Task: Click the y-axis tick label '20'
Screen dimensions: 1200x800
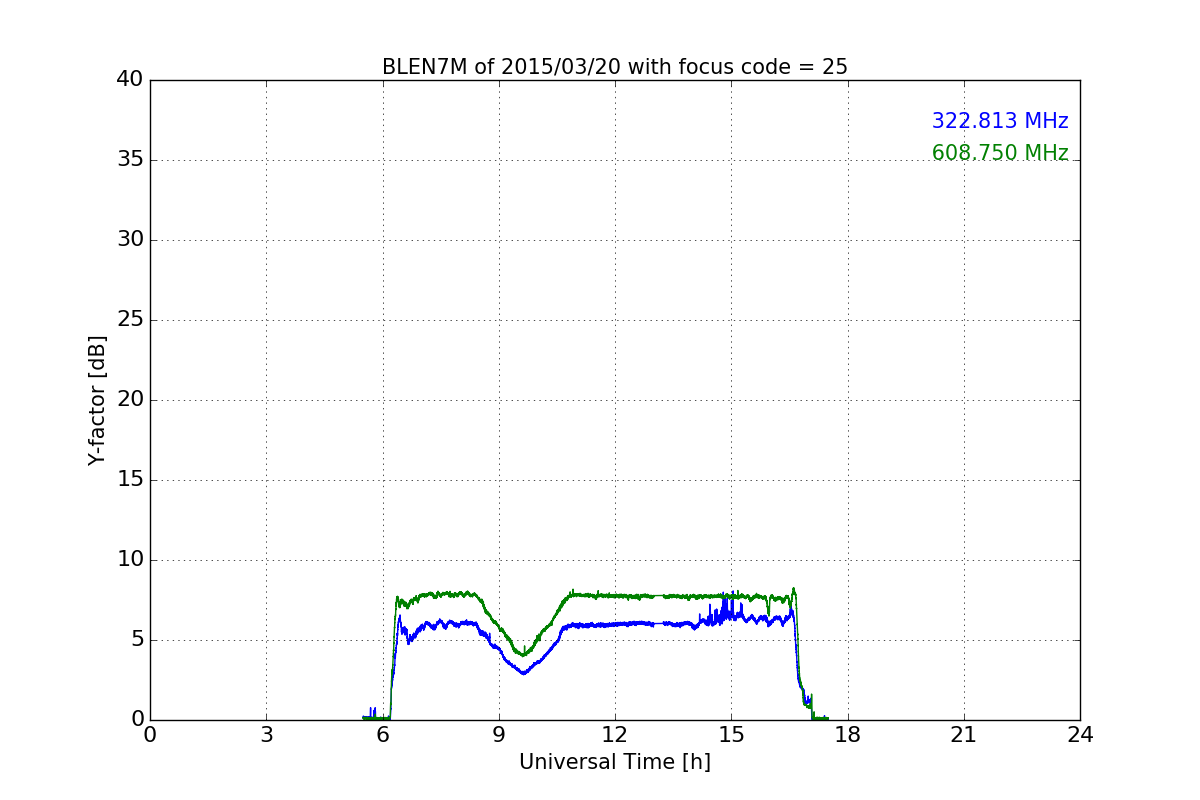Action: [130, 400]
